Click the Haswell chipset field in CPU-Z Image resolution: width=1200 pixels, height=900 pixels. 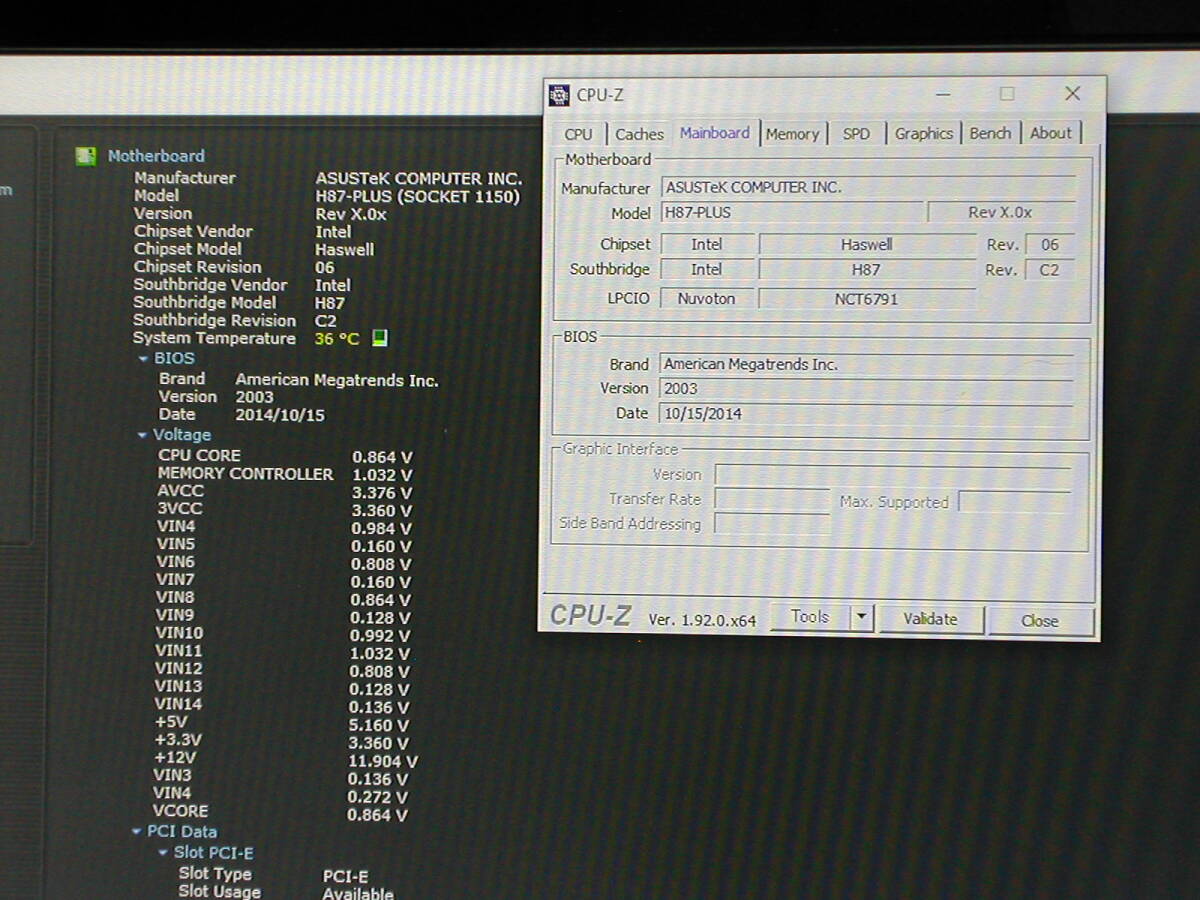click(x=867, y=245)
